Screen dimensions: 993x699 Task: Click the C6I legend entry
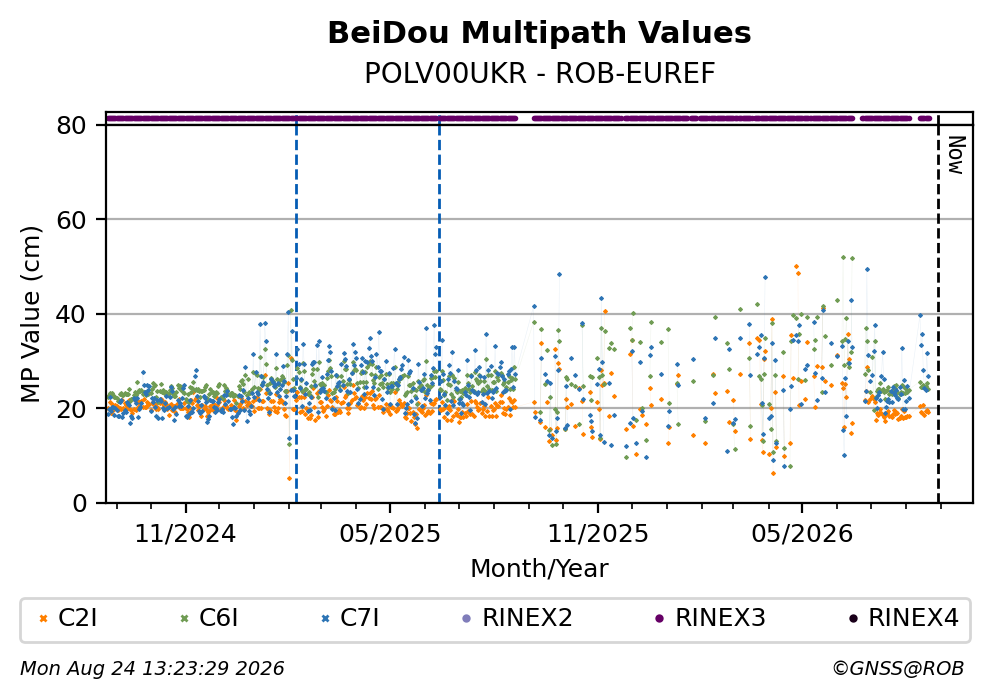tap(209, 618)
